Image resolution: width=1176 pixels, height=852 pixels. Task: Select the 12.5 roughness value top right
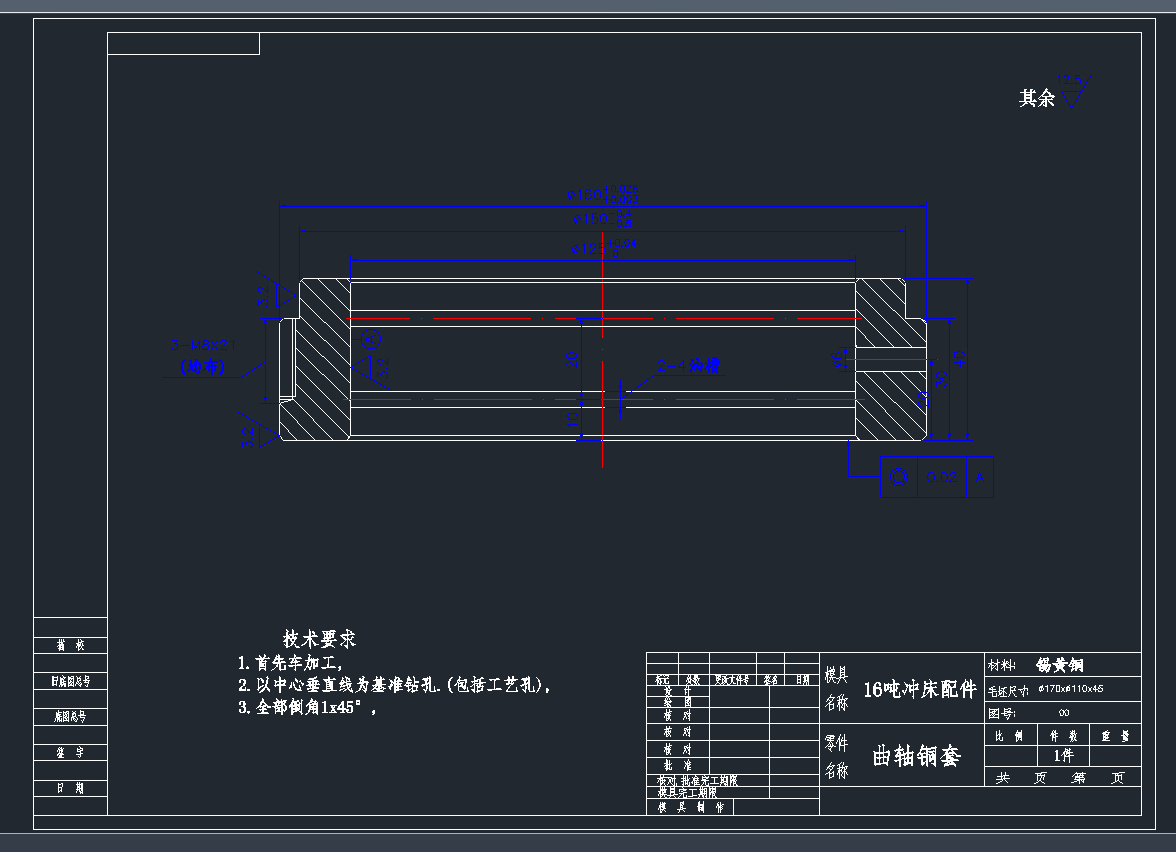1069,80
